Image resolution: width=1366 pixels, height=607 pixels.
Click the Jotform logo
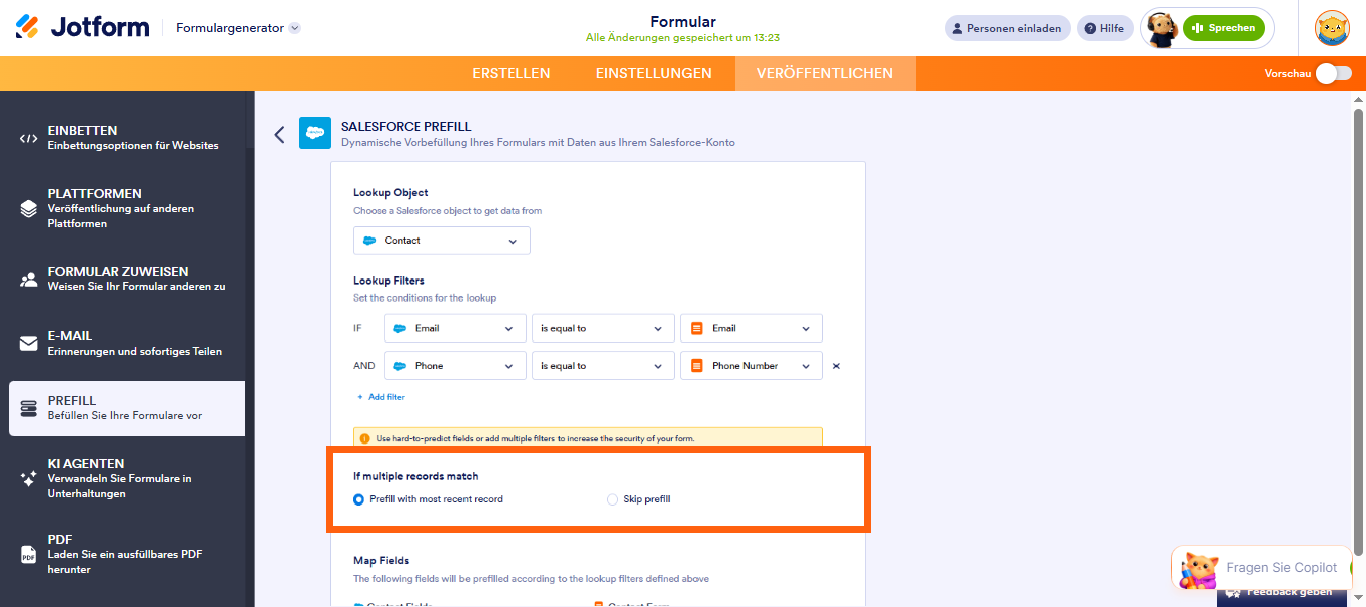(x=82, y=27)
